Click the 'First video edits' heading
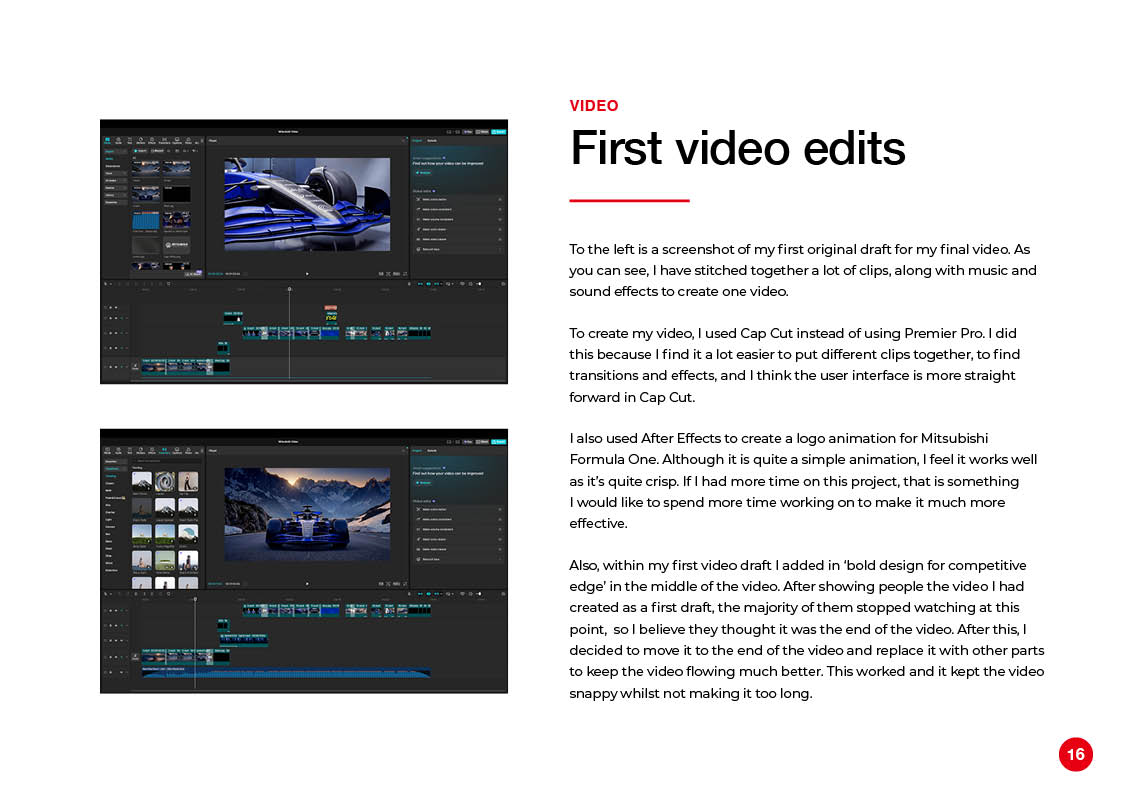This screenshot has height=794, width=1123. 738,148
